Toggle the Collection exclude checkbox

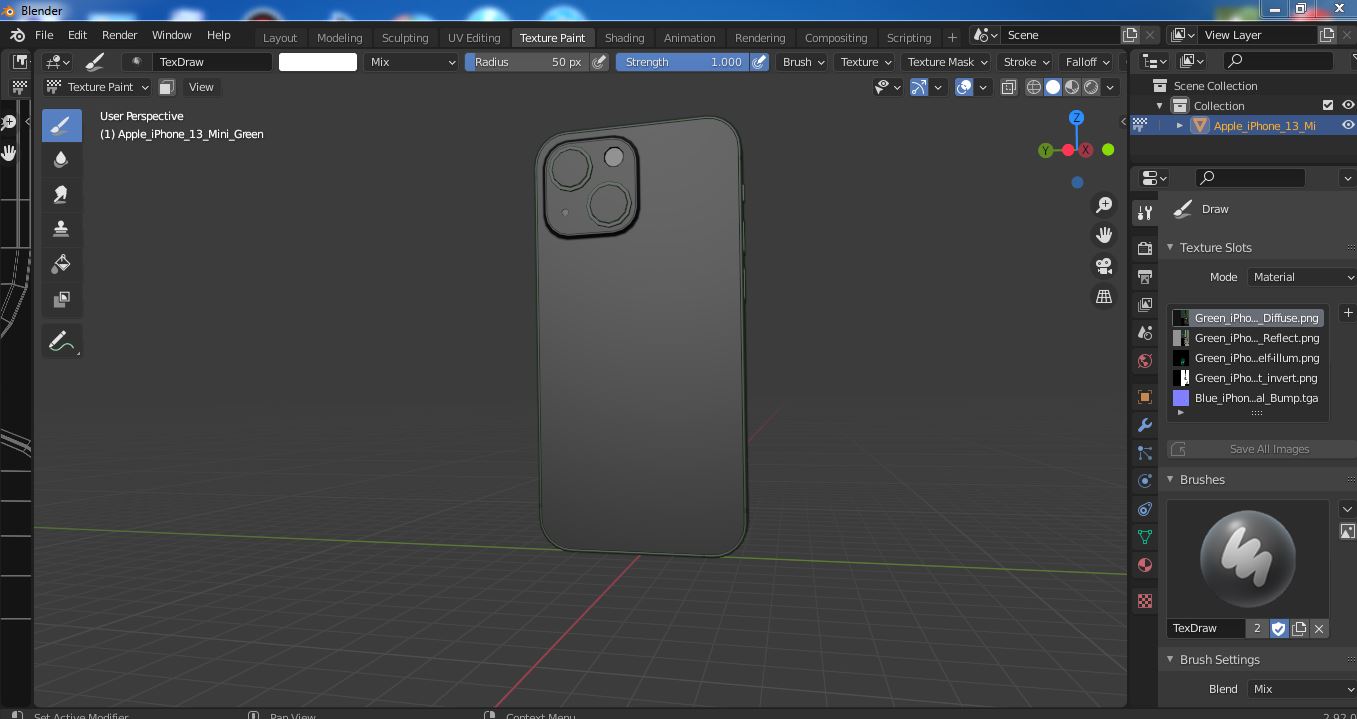tap(1328, 105)
